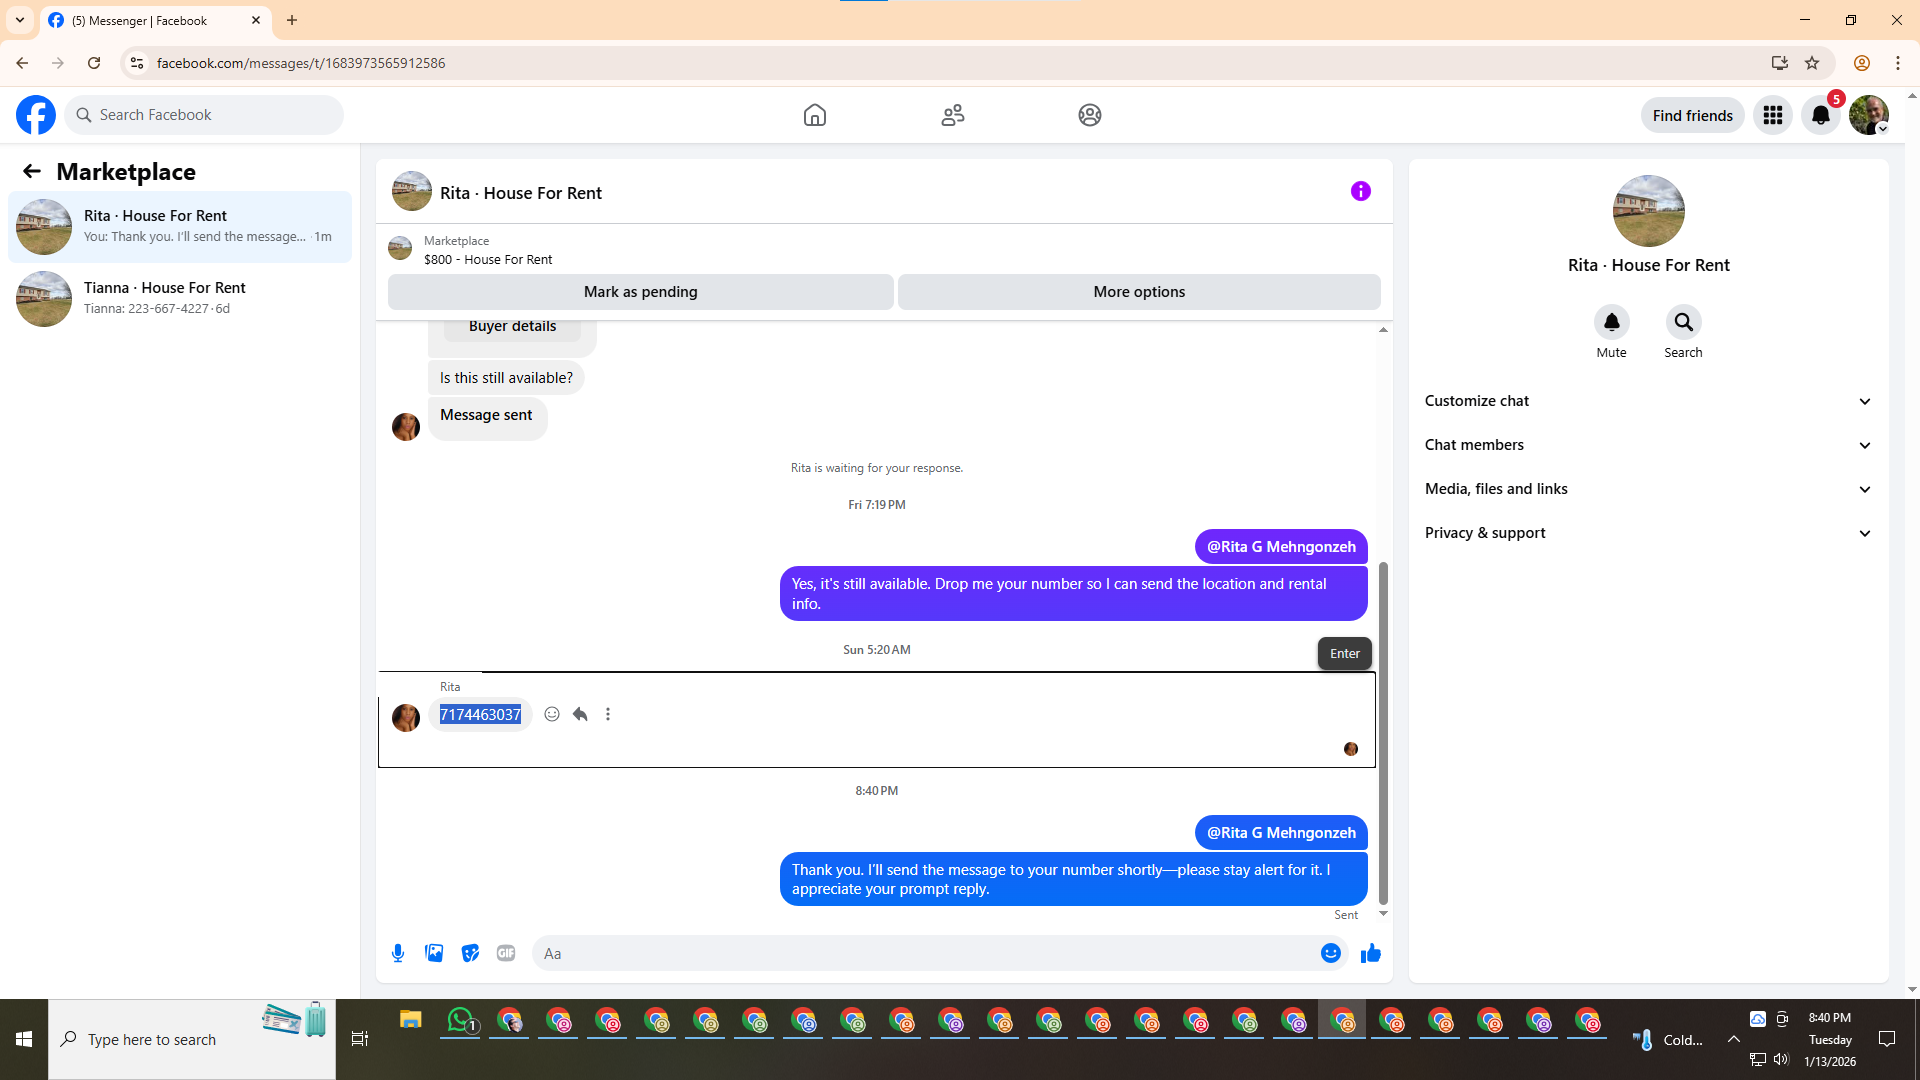Send a thumbs-up like
This screenshot has width=1920, height=1080.
tap(1370, 953)
